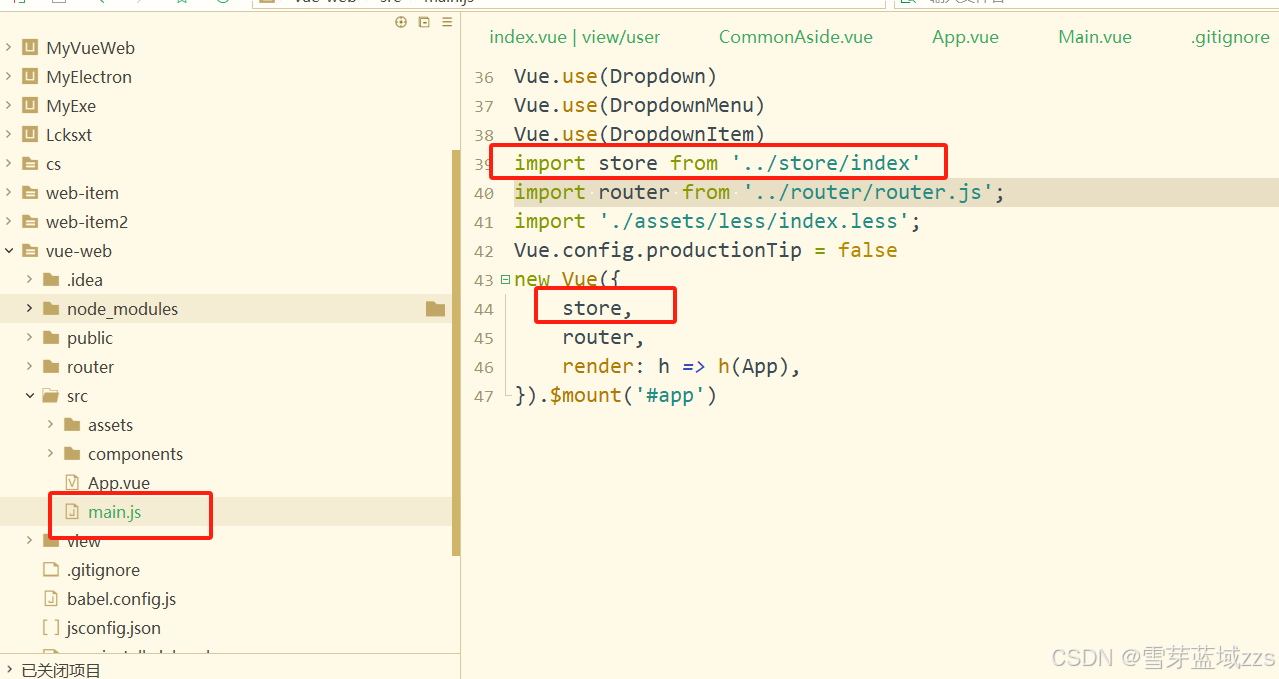The image size is (1279, 679).
Task: Open babel.config.js from the tree
Action: (121, 599)
